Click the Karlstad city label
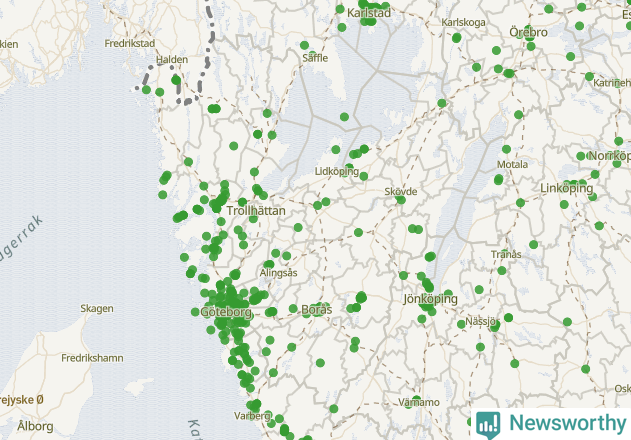Viewport: 631px width, 440px height. point(369,13)
